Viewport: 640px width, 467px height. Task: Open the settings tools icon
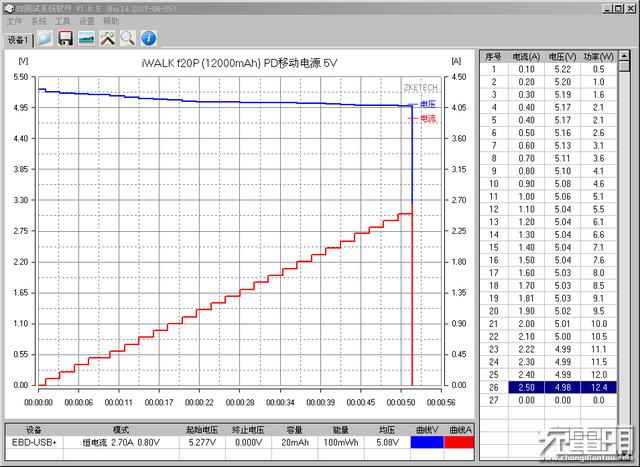pyautogui.click(x=107, y=38)
